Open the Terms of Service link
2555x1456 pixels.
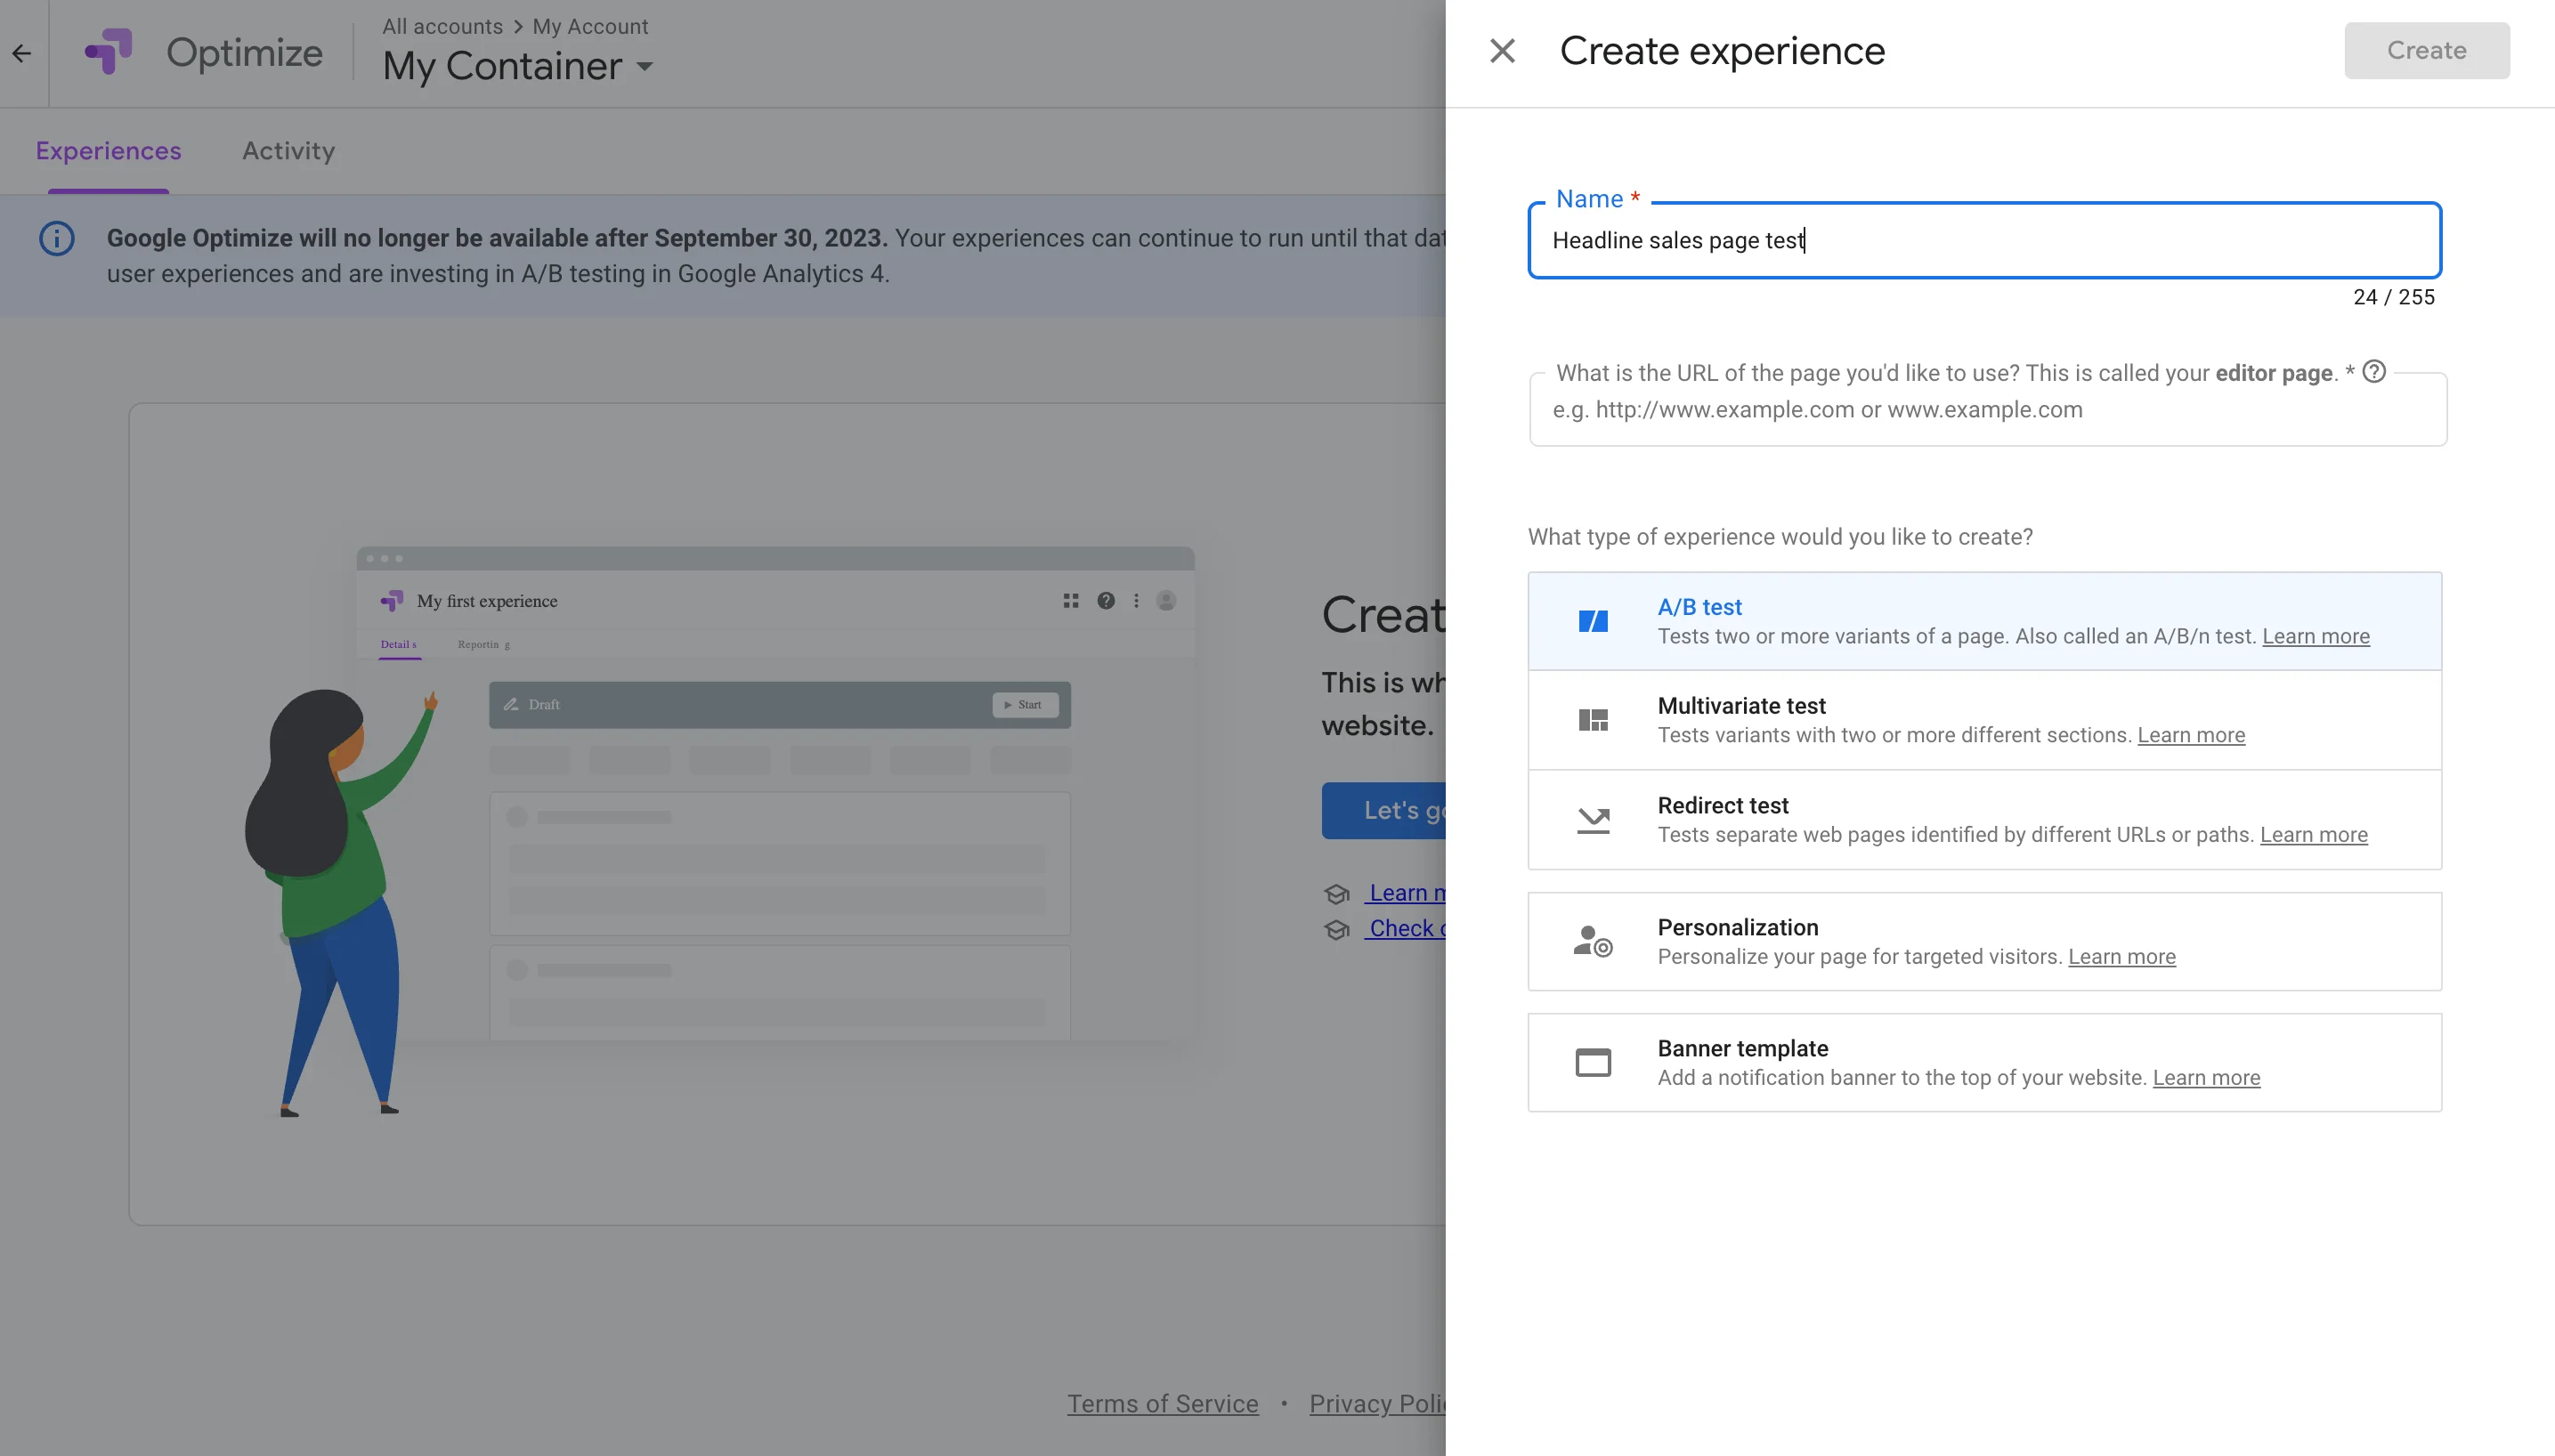tap(1162, 1404)
